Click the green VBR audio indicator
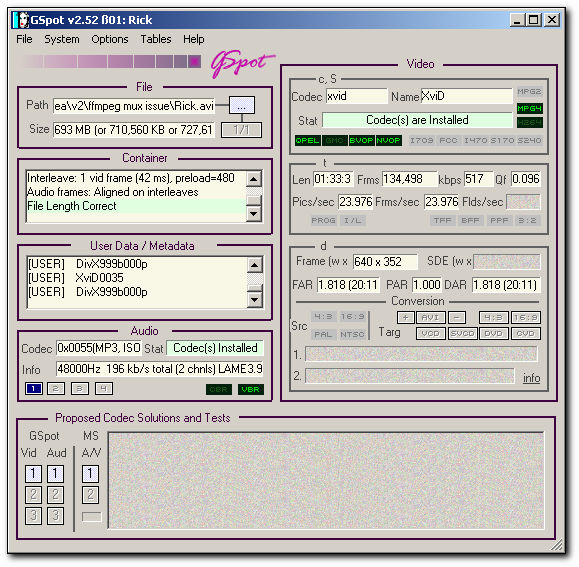579x567 pixels. tap(250, 389)
